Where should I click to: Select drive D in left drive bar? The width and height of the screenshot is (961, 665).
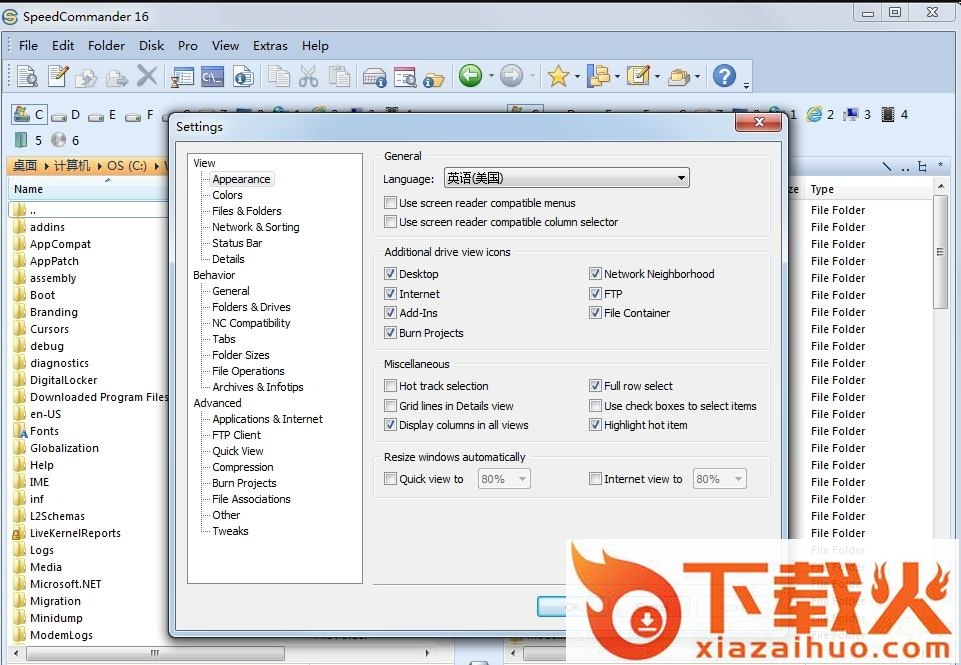pos(66,115)
